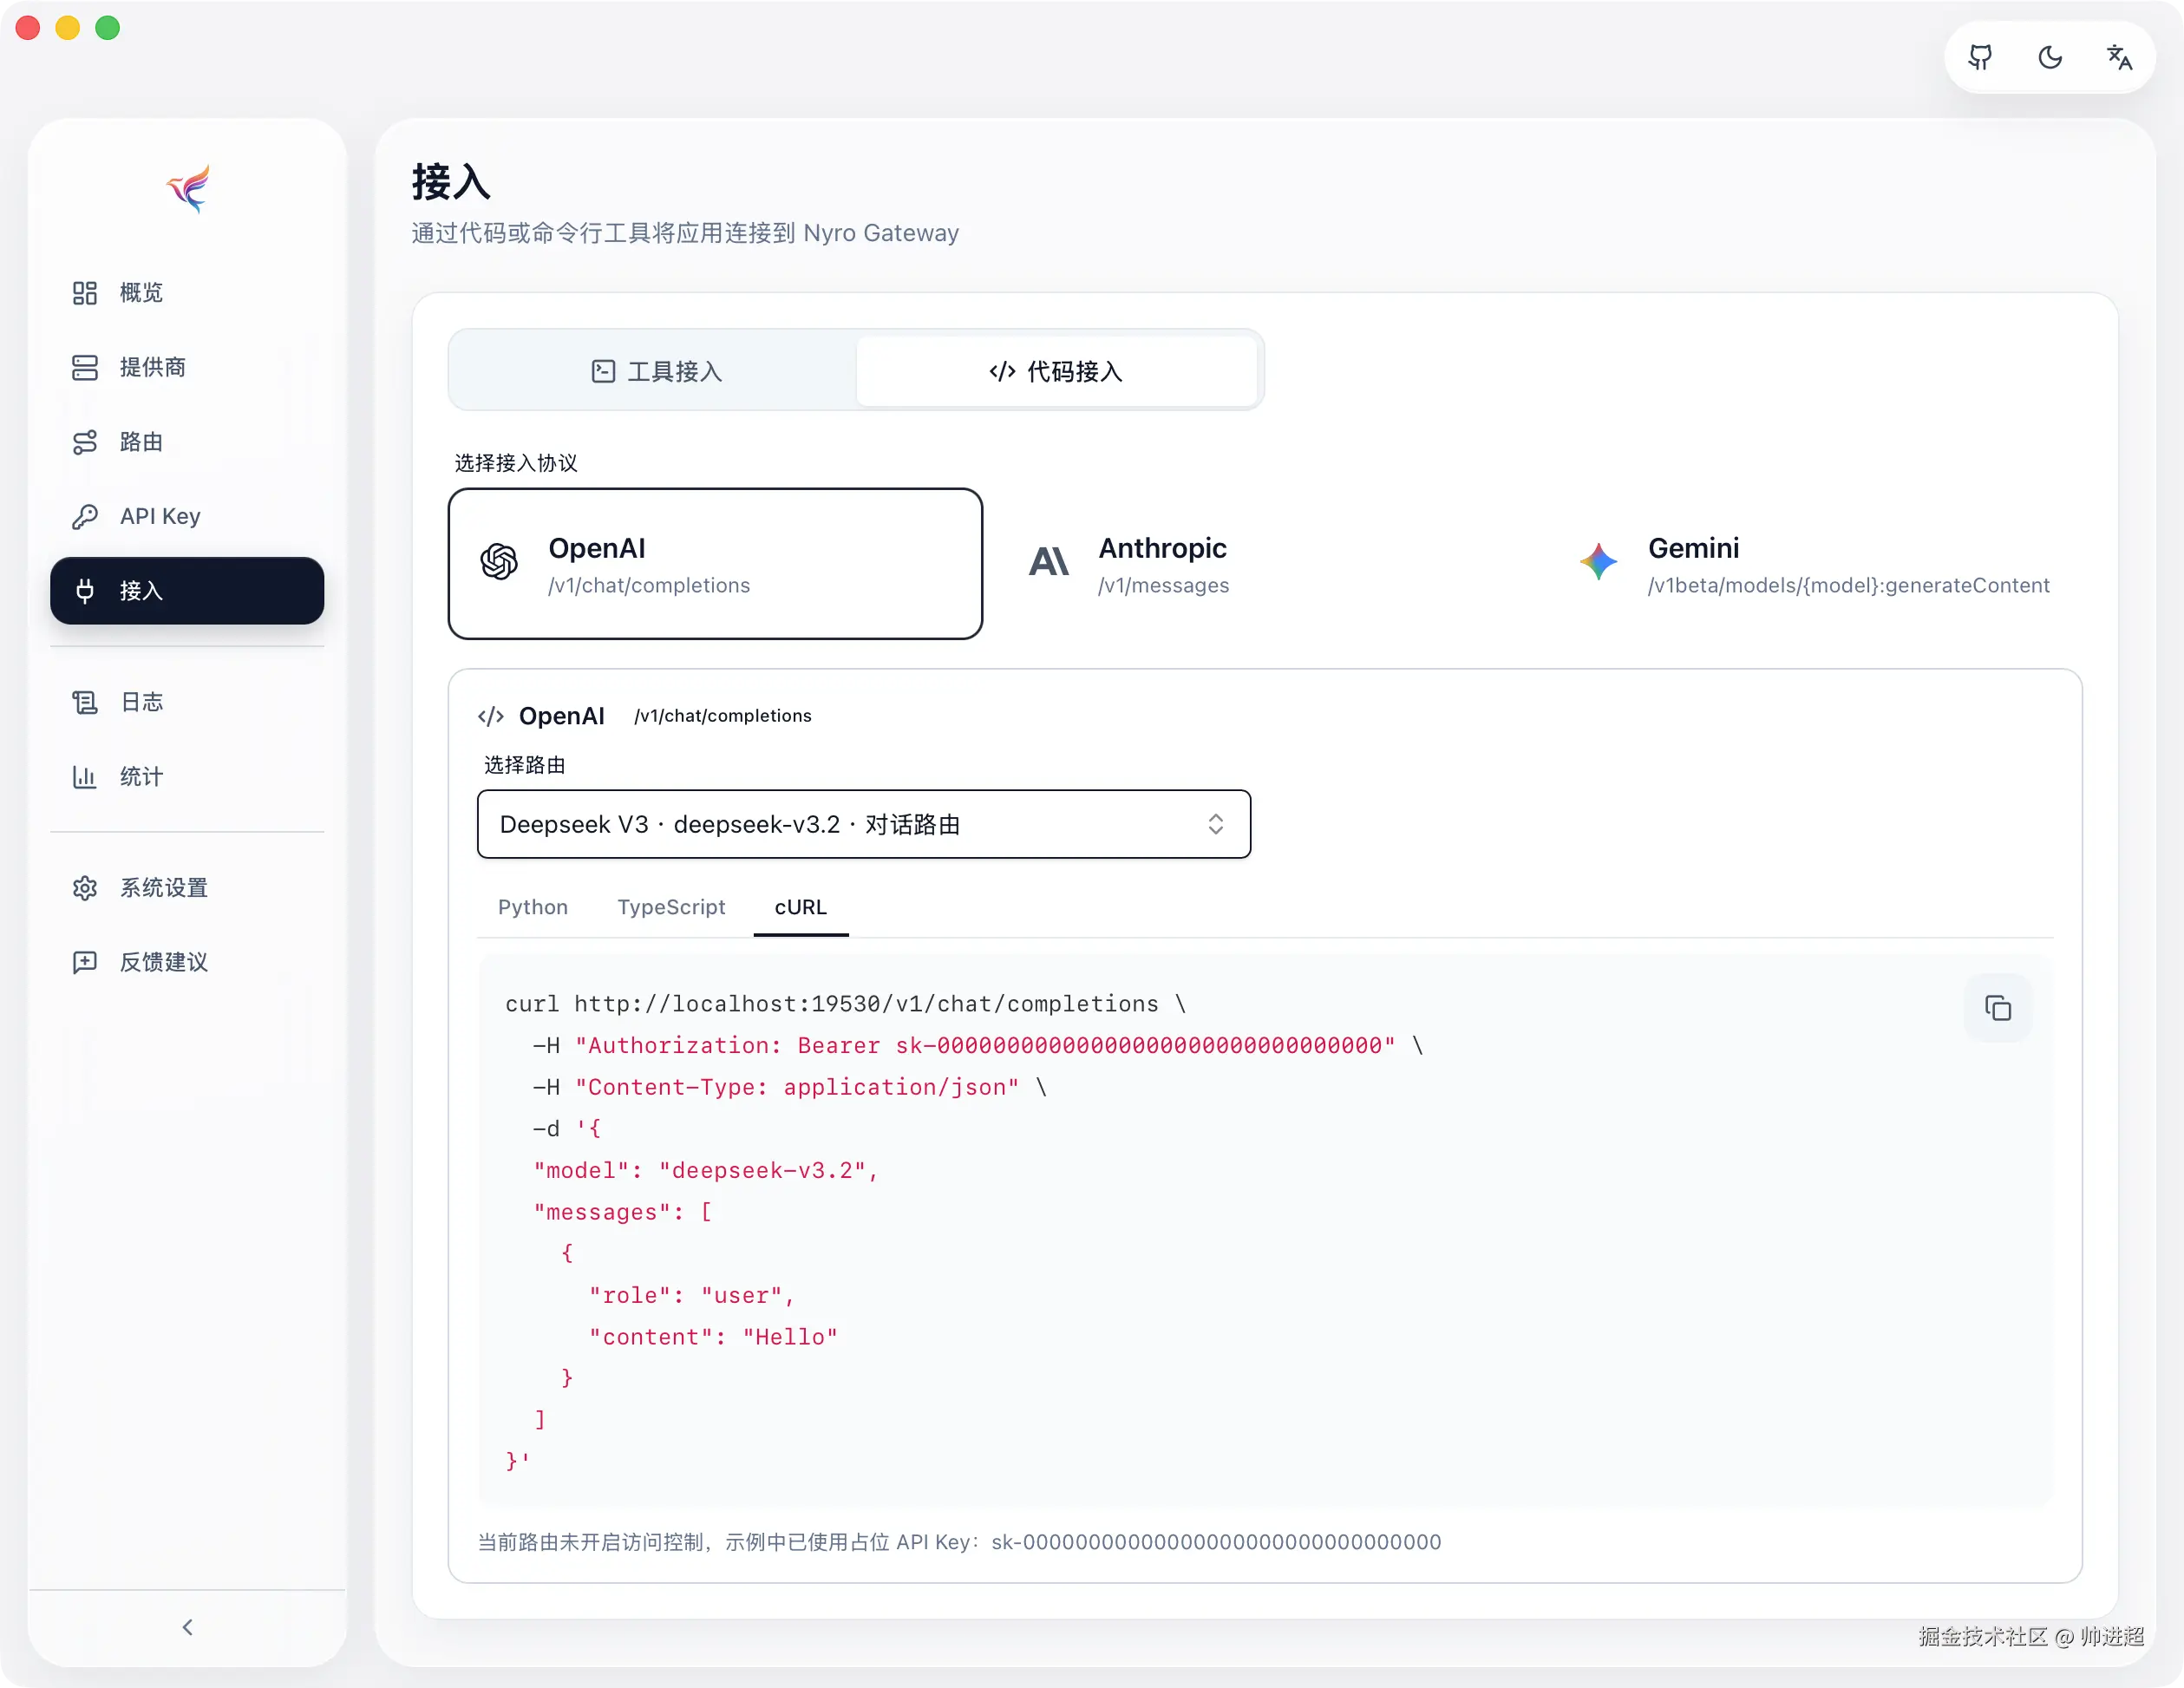The width and height of the screenshot is (2184, 1688).
Task: Switch to the Python code tab
Action: point(532,907)
